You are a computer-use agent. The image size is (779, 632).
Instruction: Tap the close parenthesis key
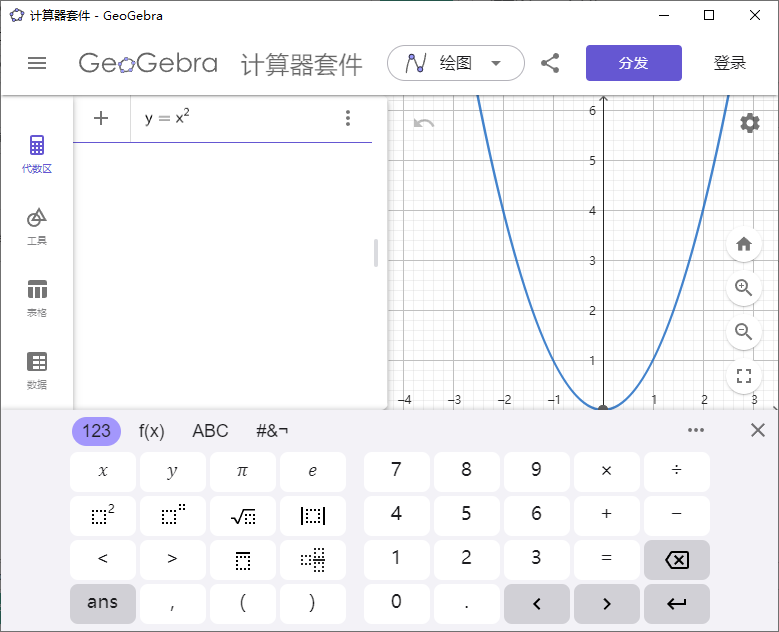(313, 604)
